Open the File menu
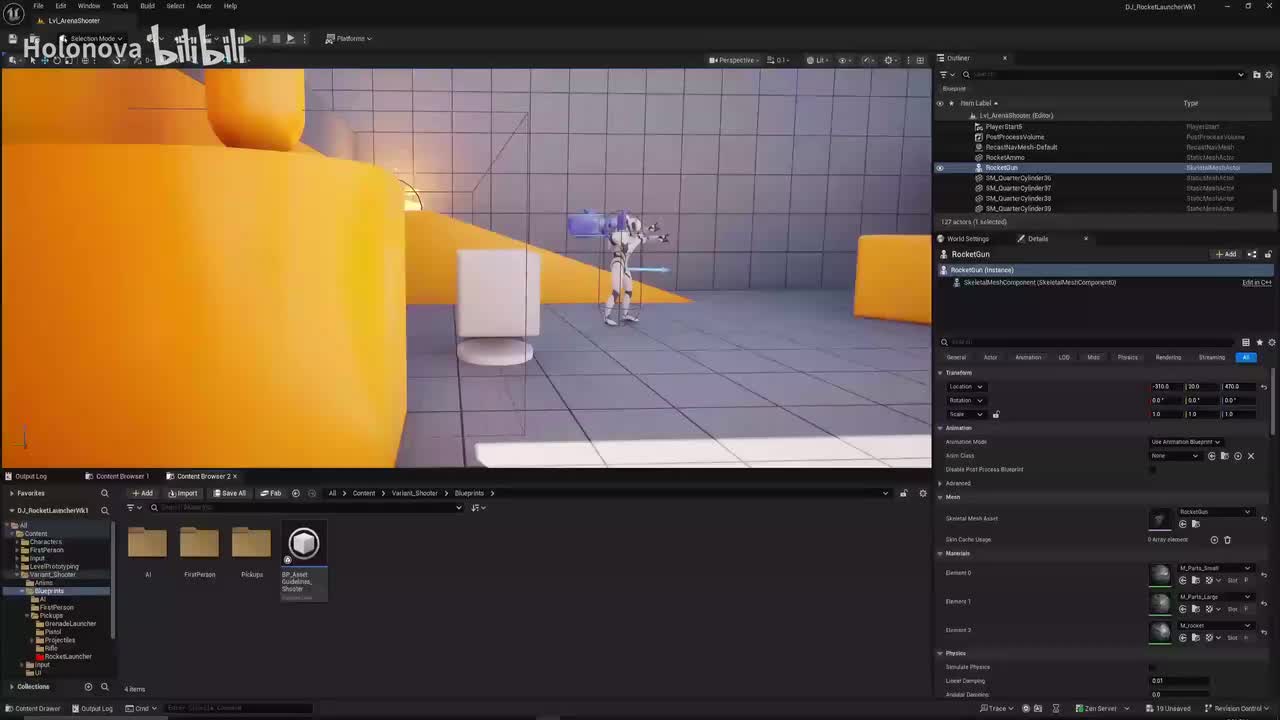 pyautogui.click(x=38, y=6)
